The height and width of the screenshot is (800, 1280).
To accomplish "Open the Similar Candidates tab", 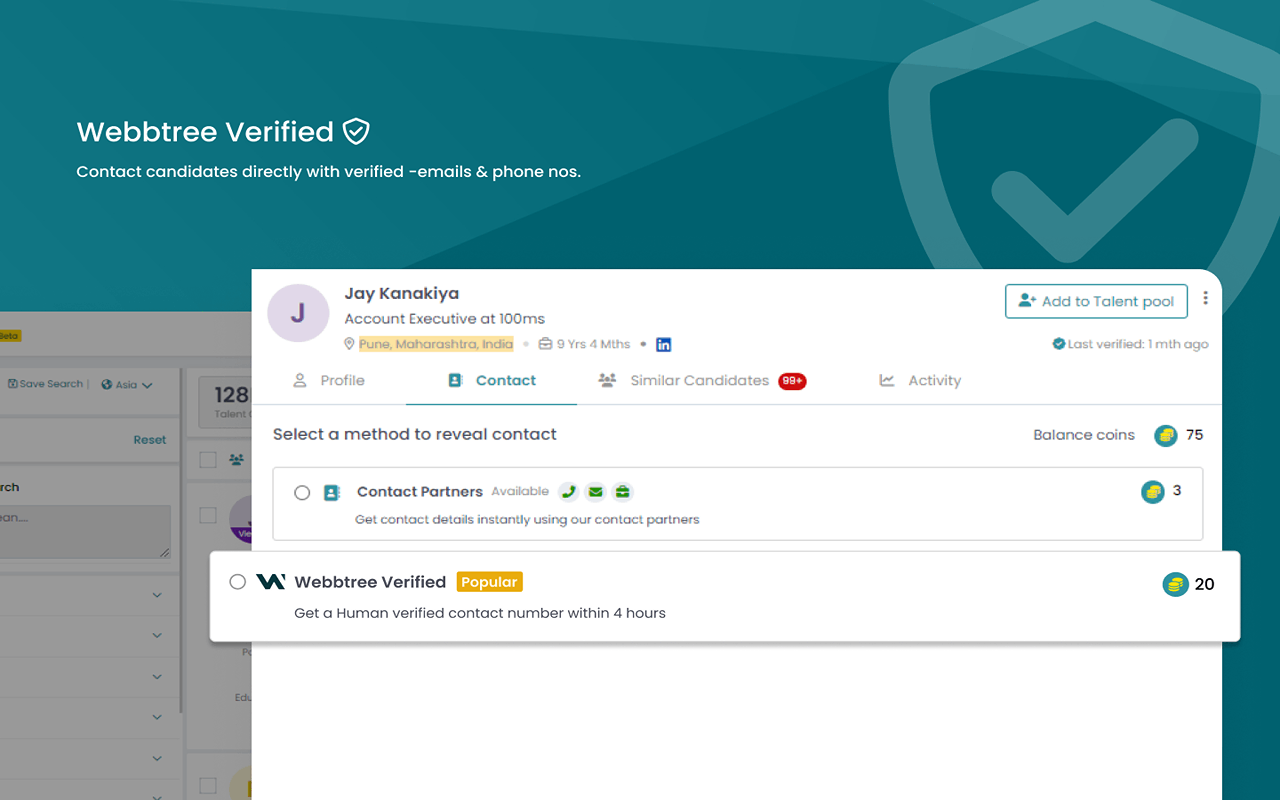I will pyautogui.click(x=702, y=381).
